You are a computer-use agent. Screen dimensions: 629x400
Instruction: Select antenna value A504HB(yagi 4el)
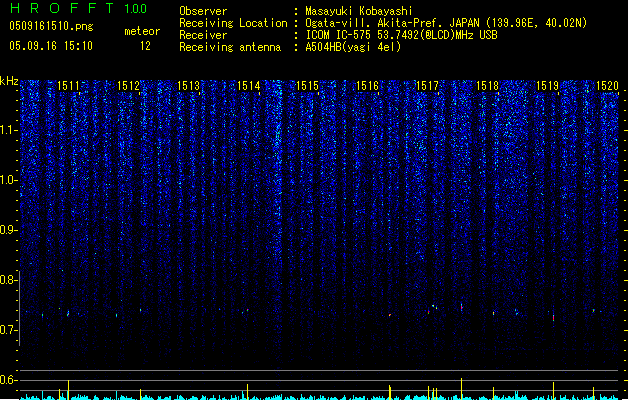point(353,47)
